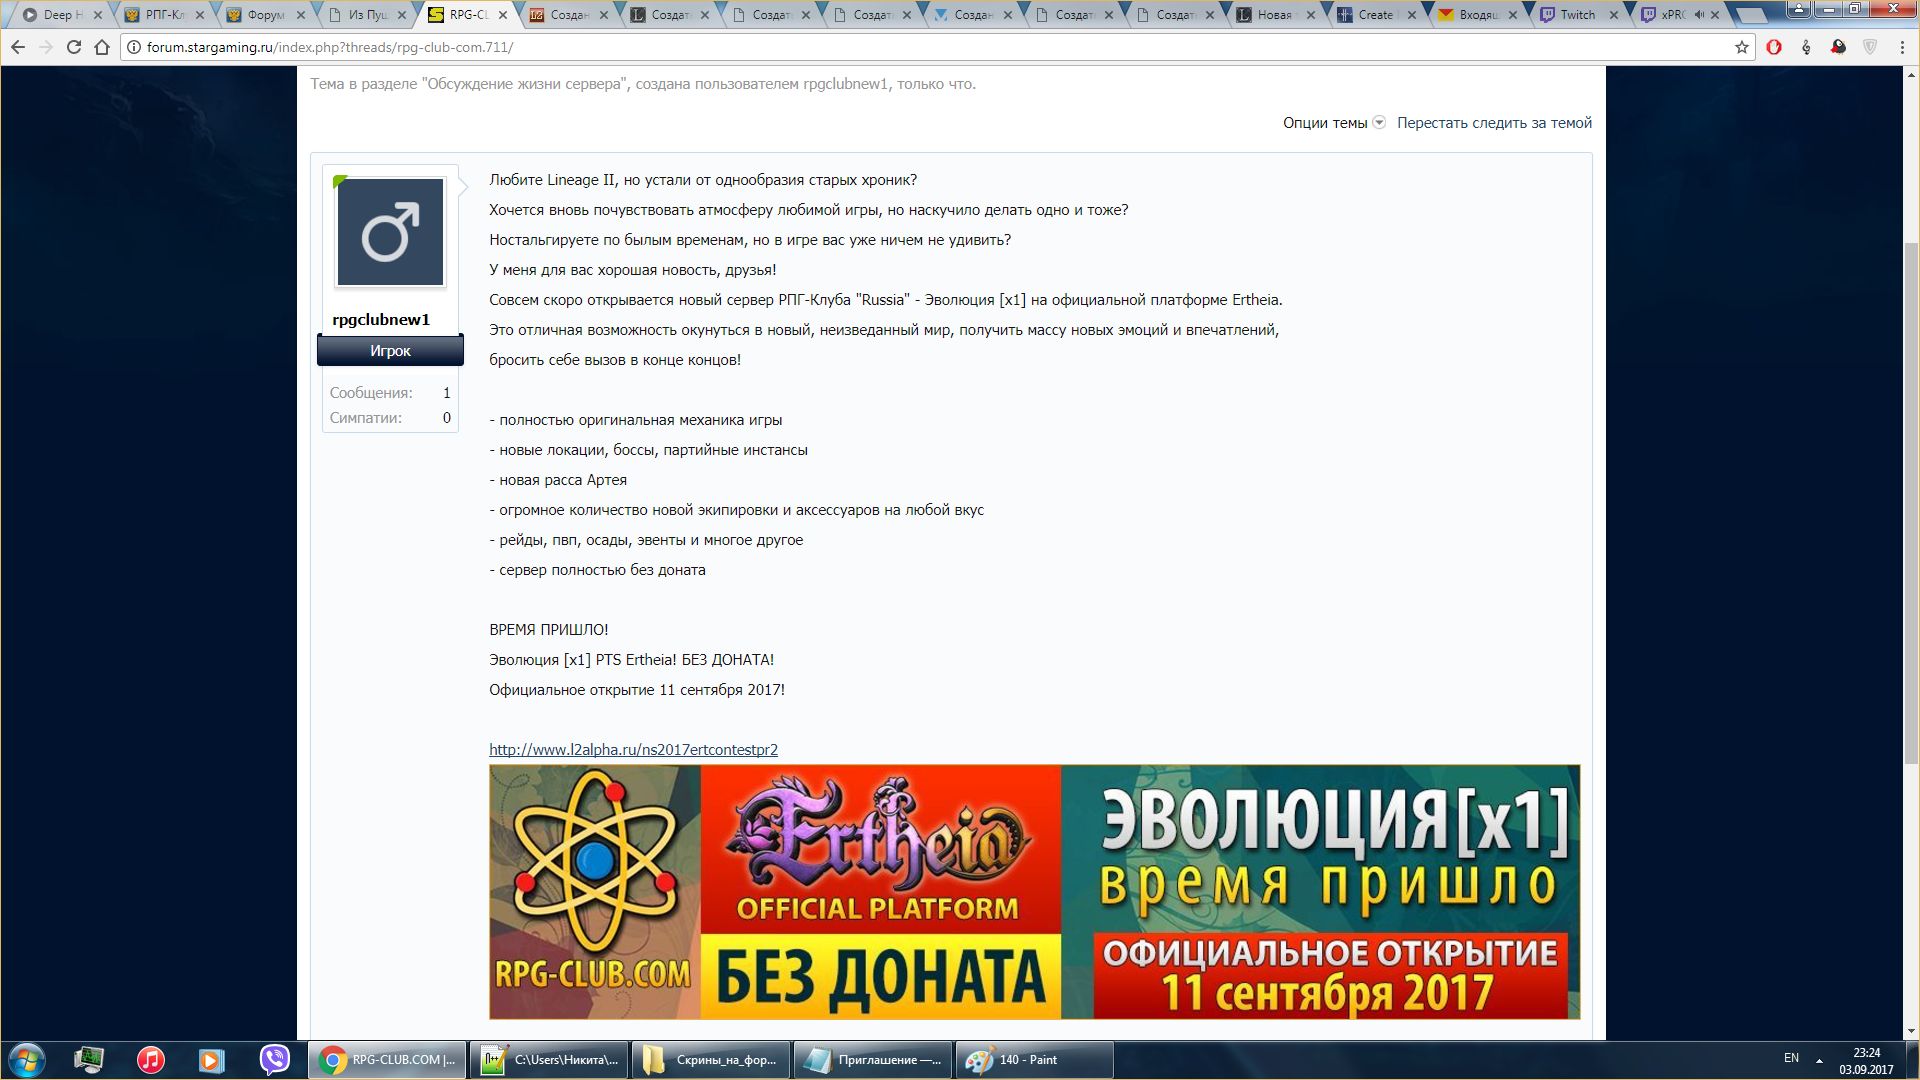Screen dimensions: 1920x1080
Task: Click the scrollbar down arrow
Action: [1911, 1031]
